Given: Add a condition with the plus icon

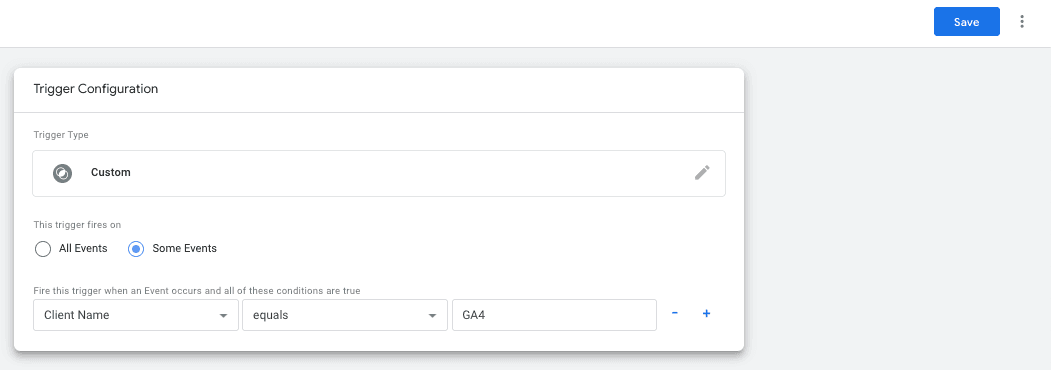Looking at the screenshot, I should [706, 314].
